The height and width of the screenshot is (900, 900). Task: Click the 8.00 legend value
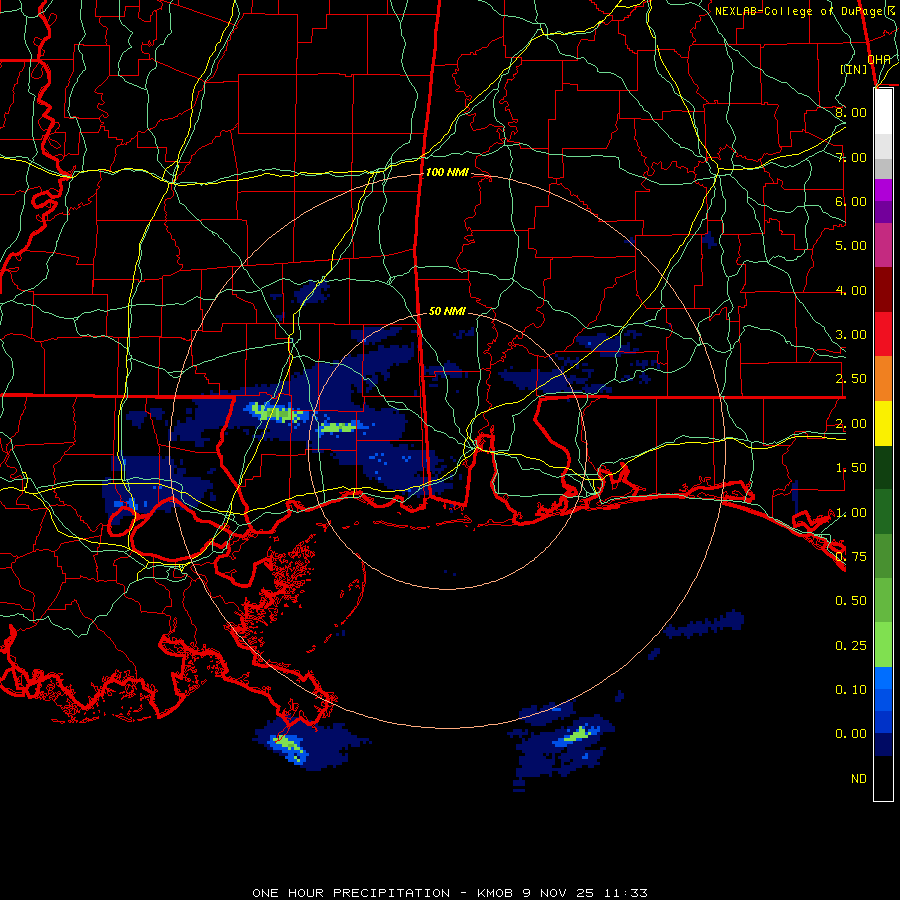[851, 112]
